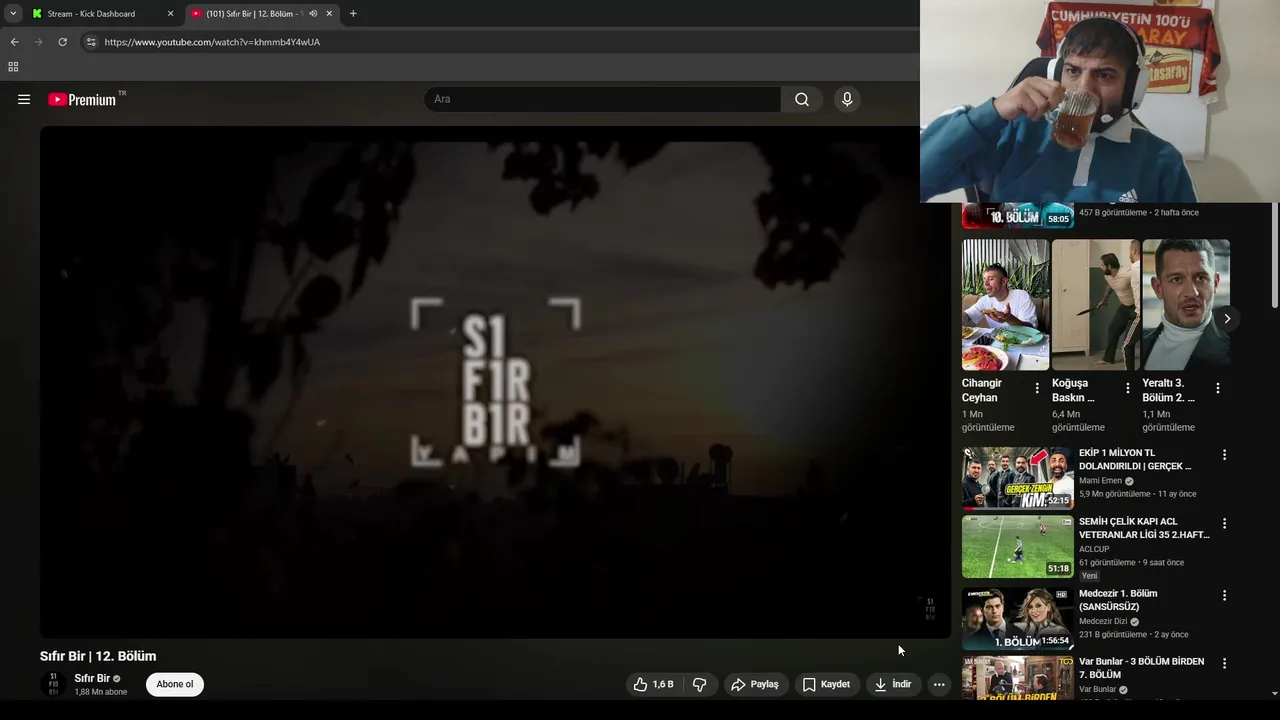Save video with Kaydet button
This screenshot has width=1280, height=720.
[826, 684]
